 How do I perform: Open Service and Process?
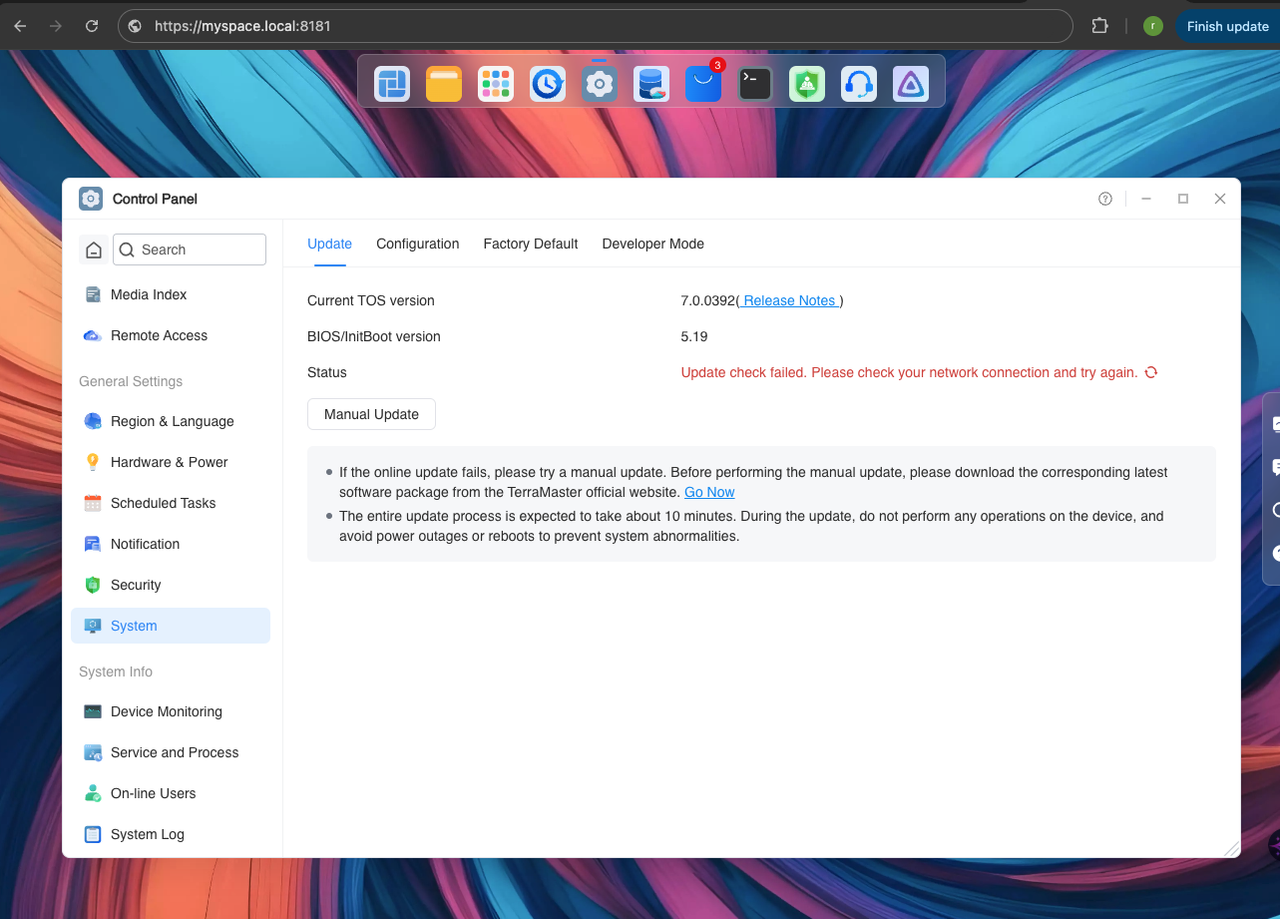point(170,753)
